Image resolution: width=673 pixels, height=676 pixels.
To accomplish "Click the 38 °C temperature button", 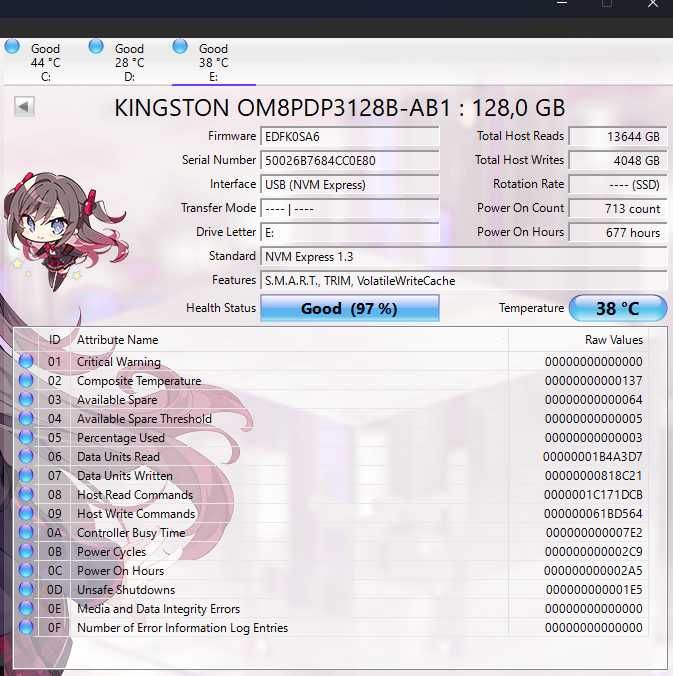I will tap(618, 308).
